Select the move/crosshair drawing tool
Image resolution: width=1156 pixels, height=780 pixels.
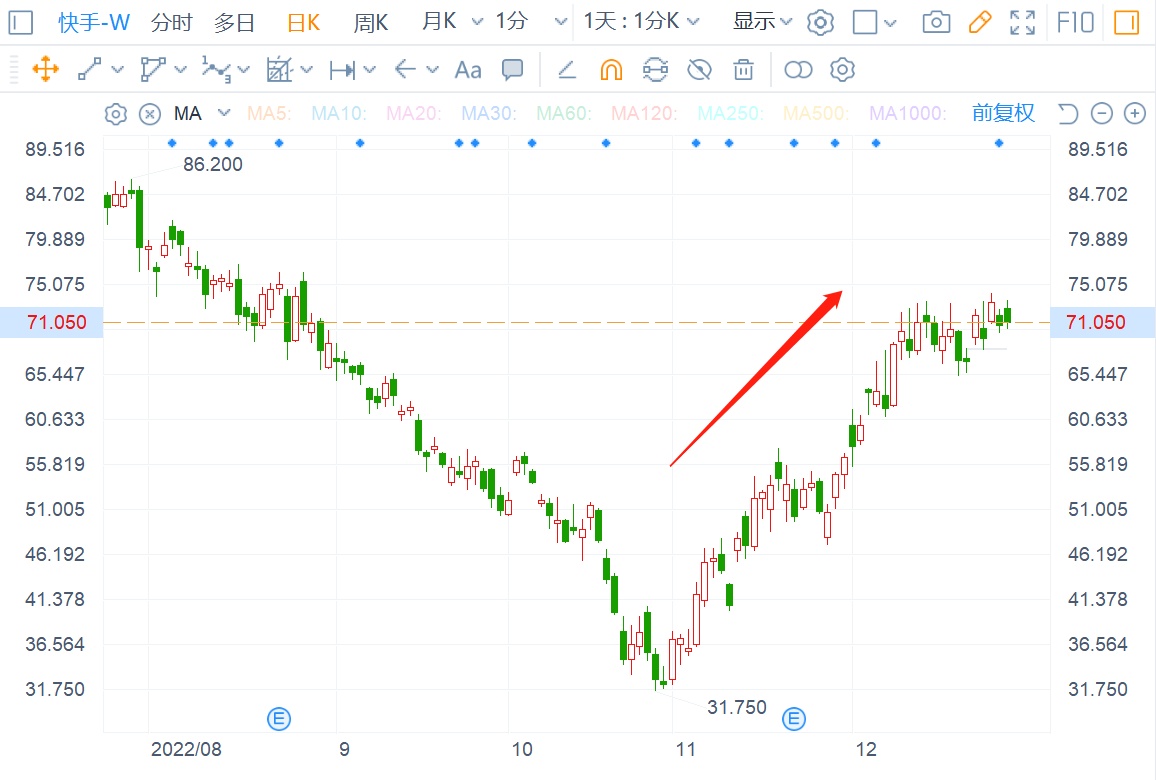click(x=46, y=69)
